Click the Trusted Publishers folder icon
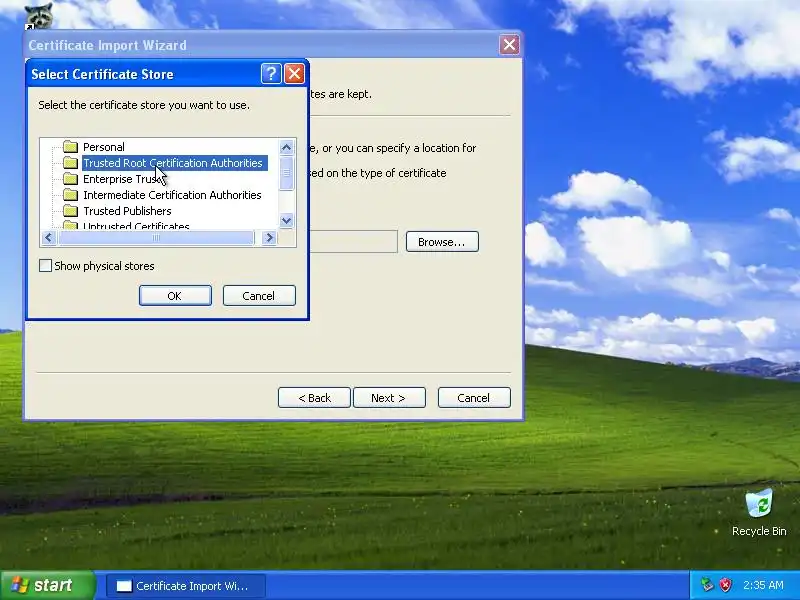This screenshot has width=800, height=600. point(70,211)
